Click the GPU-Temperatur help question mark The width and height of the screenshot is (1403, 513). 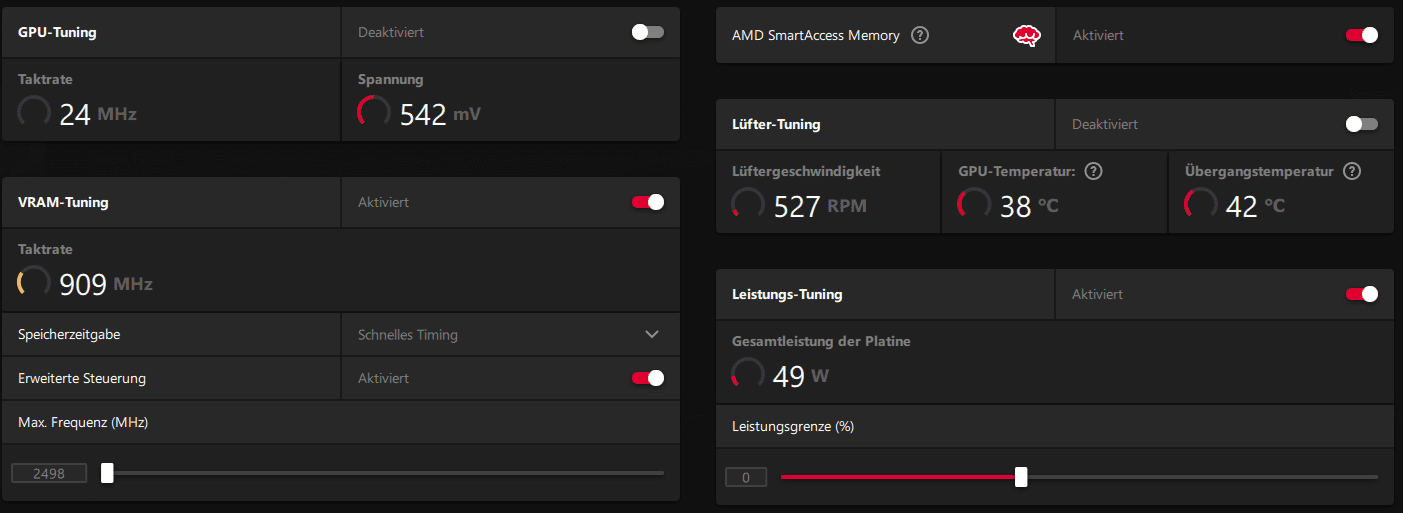click(1093, 171)
